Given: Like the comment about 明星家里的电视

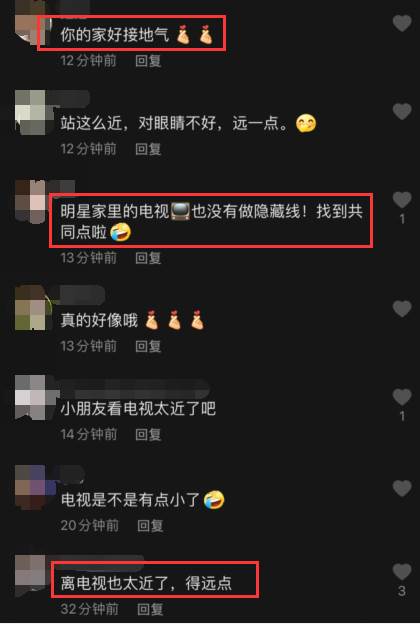Looking at the screenshot, I should coord(402,200).
